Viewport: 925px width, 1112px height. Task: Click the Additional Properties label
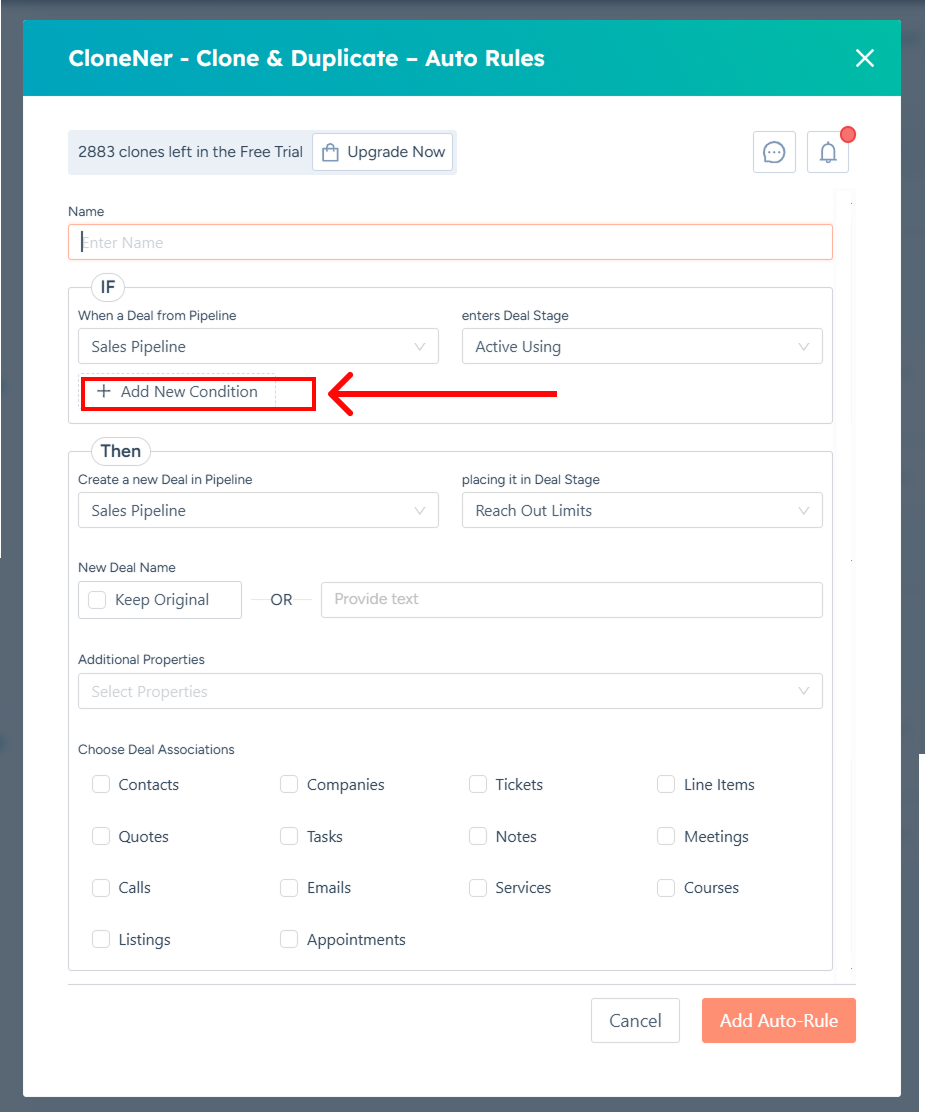click(x=141, y=660)
